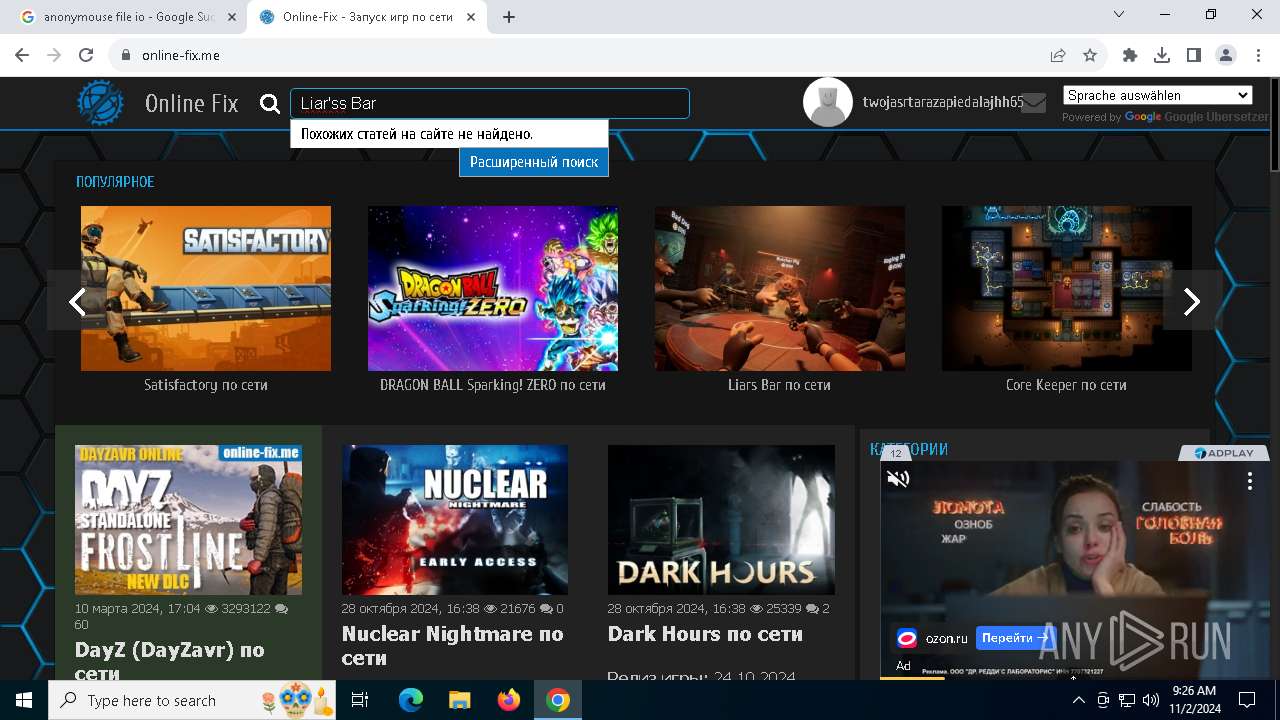
Task: Click the address bar showing online-fix.me
Action: (x=580, y=56)
